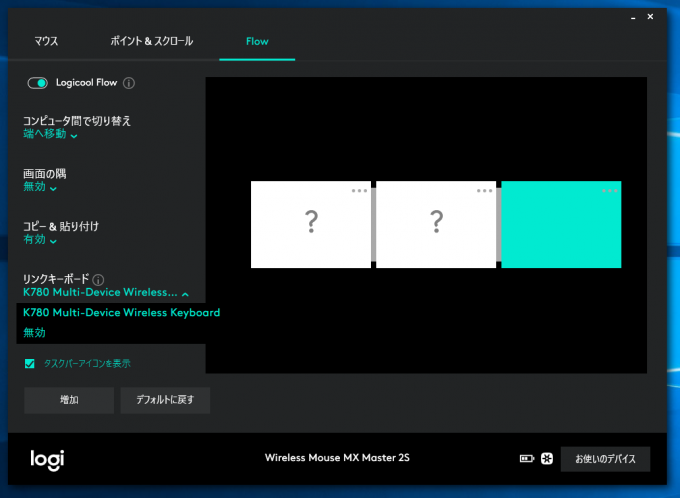Open the マウス tab
The width and height of the screenshot is (680, 498).
[x=46, y=41]
